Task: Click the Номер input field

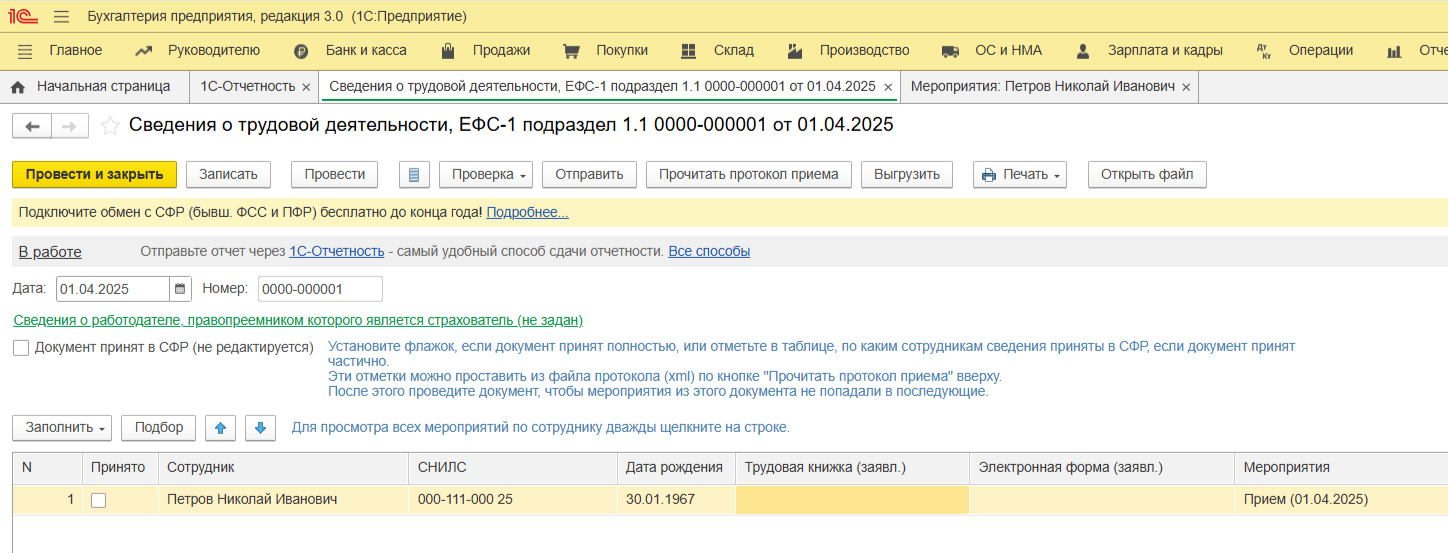Action: pos(320,289)
